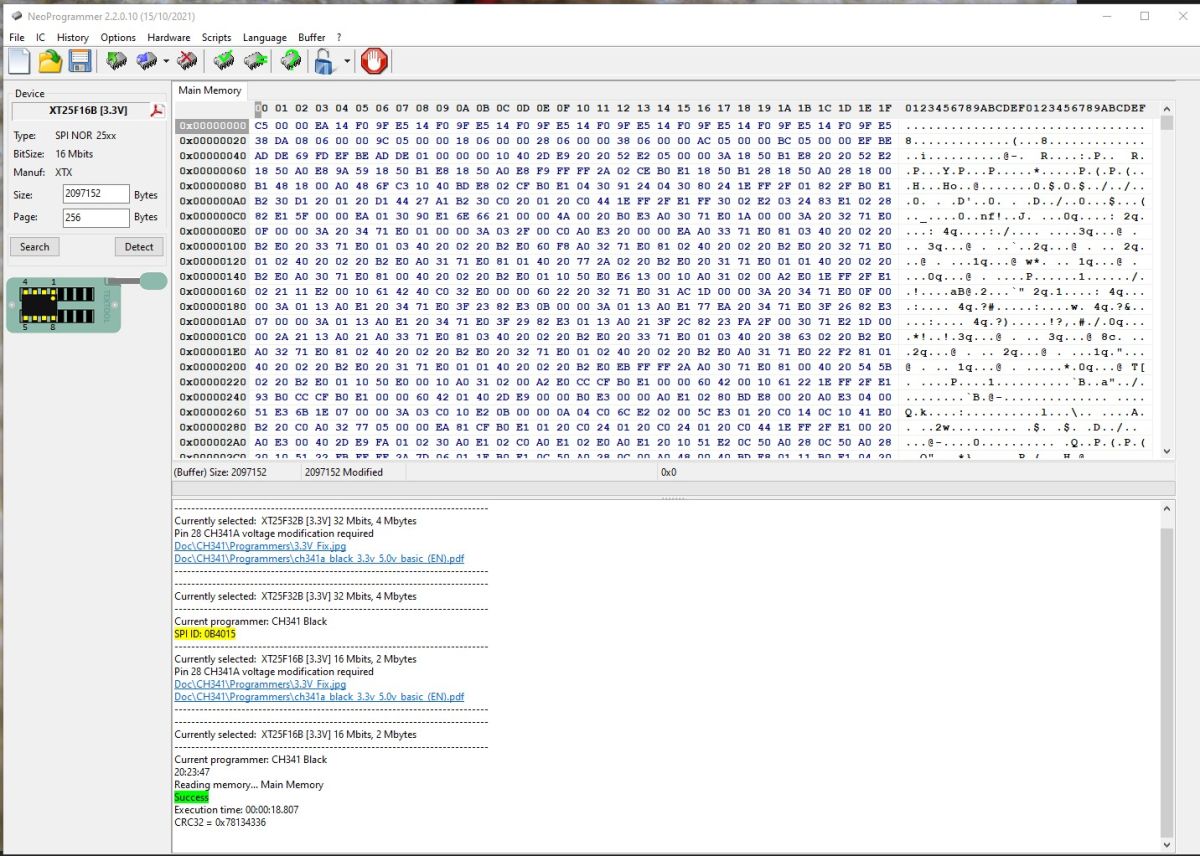
Task: Click the Write IC chip icon
Action: click(x=147, y=61)
